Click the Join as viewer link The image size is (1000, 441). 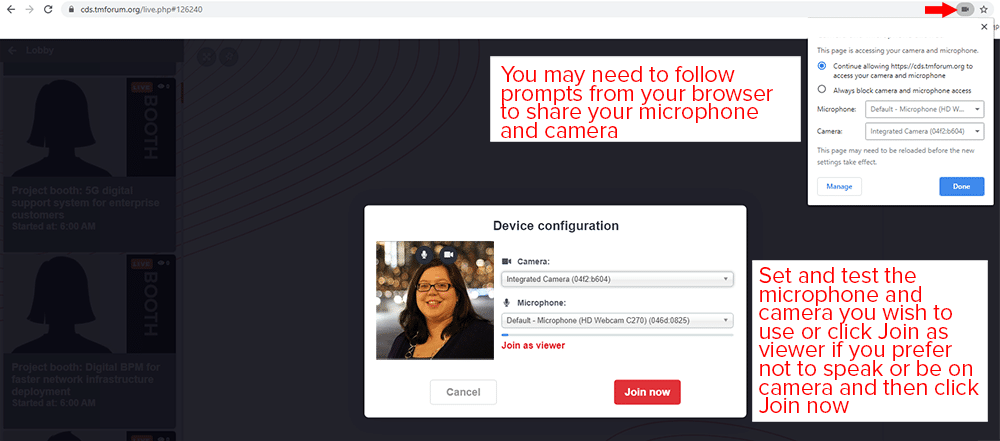tap(533, 346)
